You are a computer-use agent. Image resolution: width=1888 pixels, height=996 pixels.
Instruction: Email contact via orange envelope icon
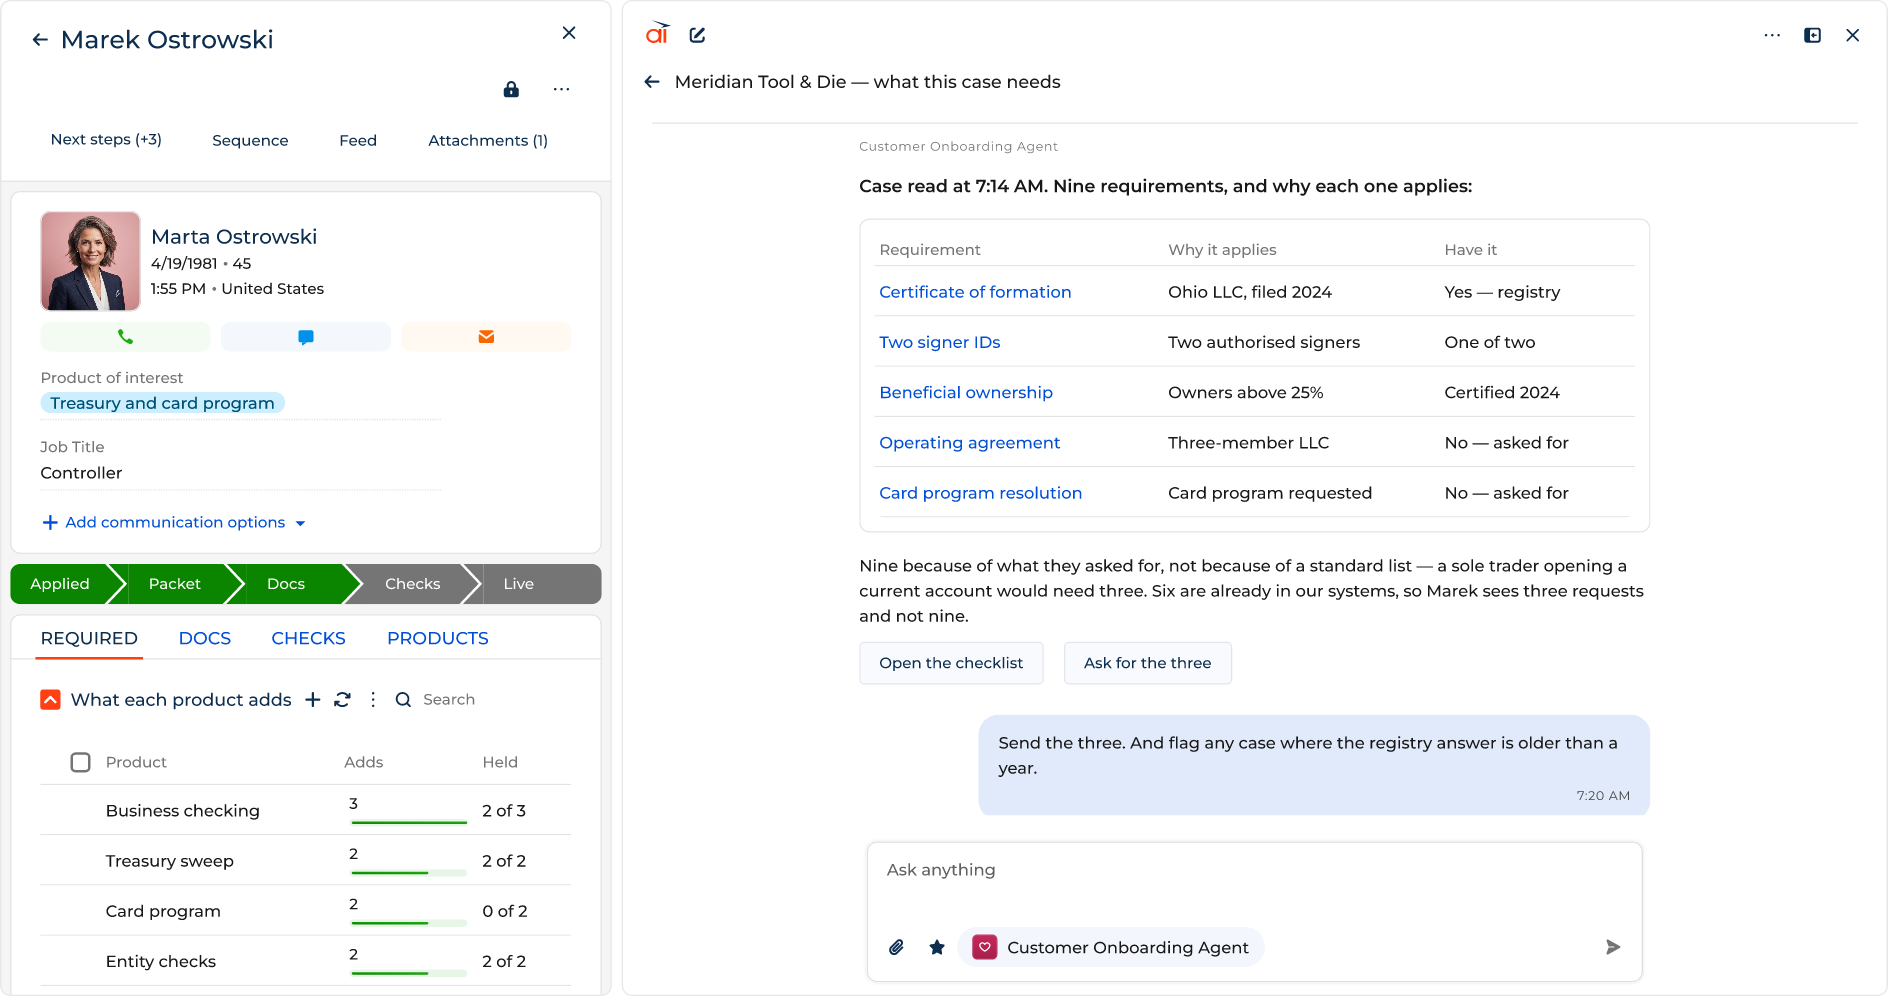486,337
